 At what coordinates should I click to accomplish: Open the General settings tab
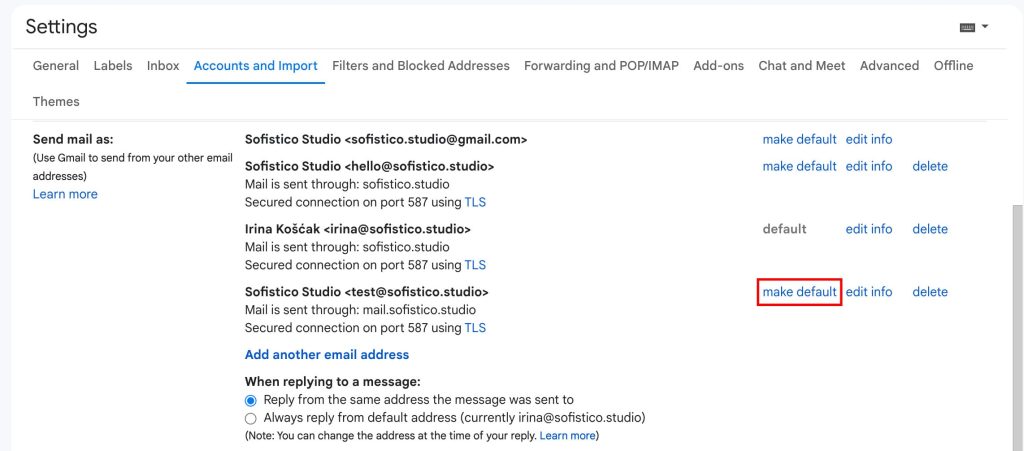click(56, 66)
